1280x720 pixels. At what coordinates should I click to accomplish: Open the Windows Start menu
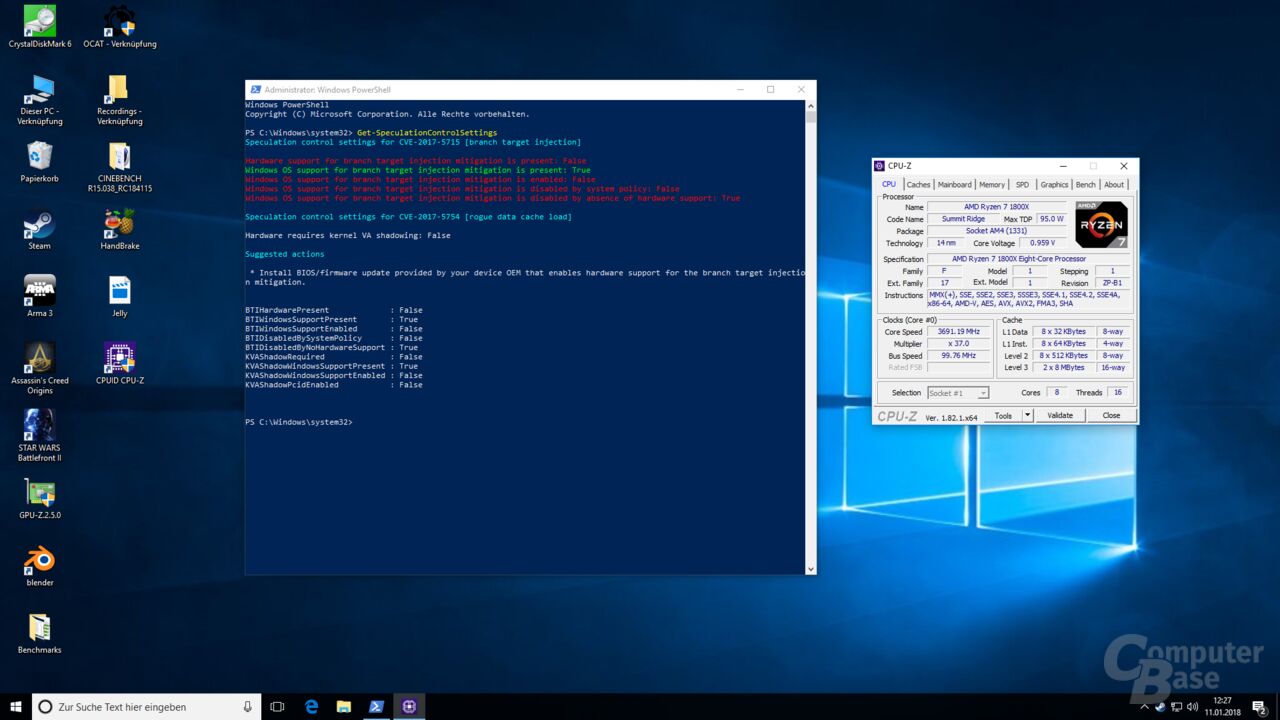coord(16,707)
